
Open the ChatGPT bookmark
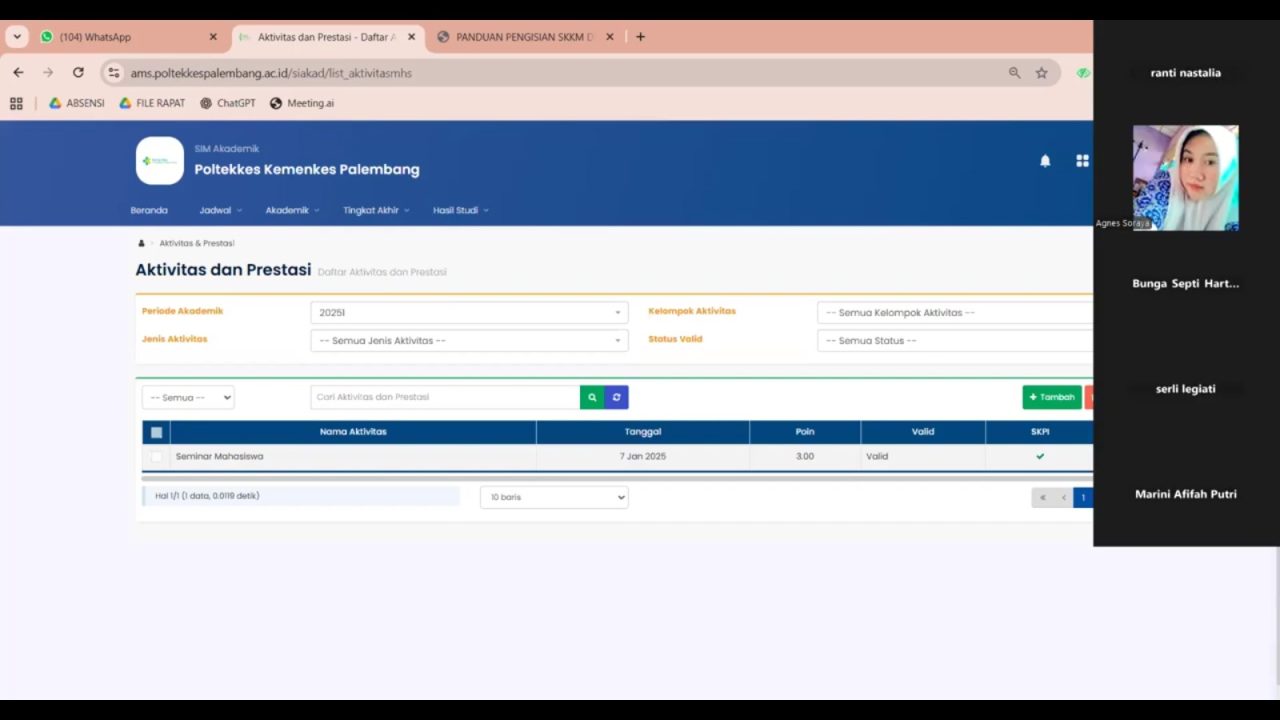228,103
